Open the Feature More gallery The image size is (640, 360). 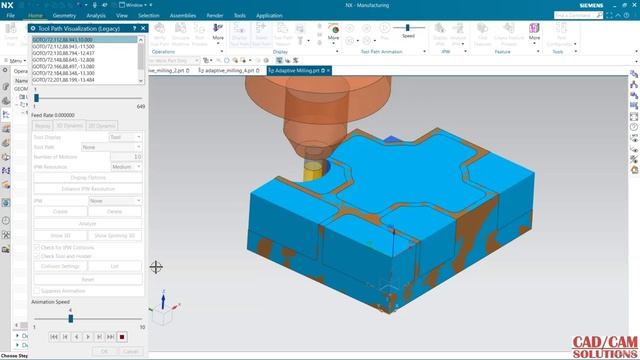click(534, 32)
